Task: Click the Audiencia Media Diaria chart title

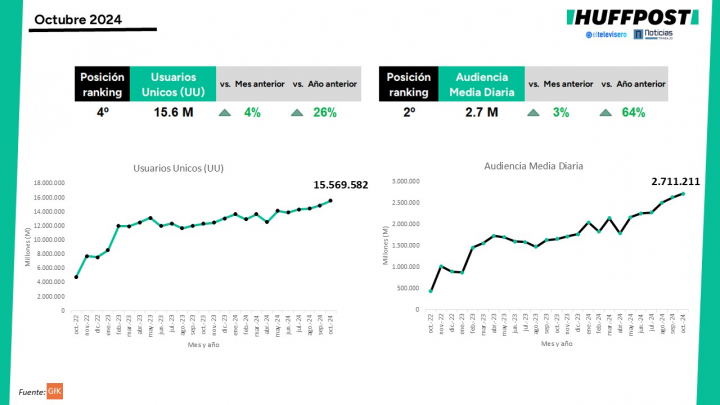Action: coord(532,166)
